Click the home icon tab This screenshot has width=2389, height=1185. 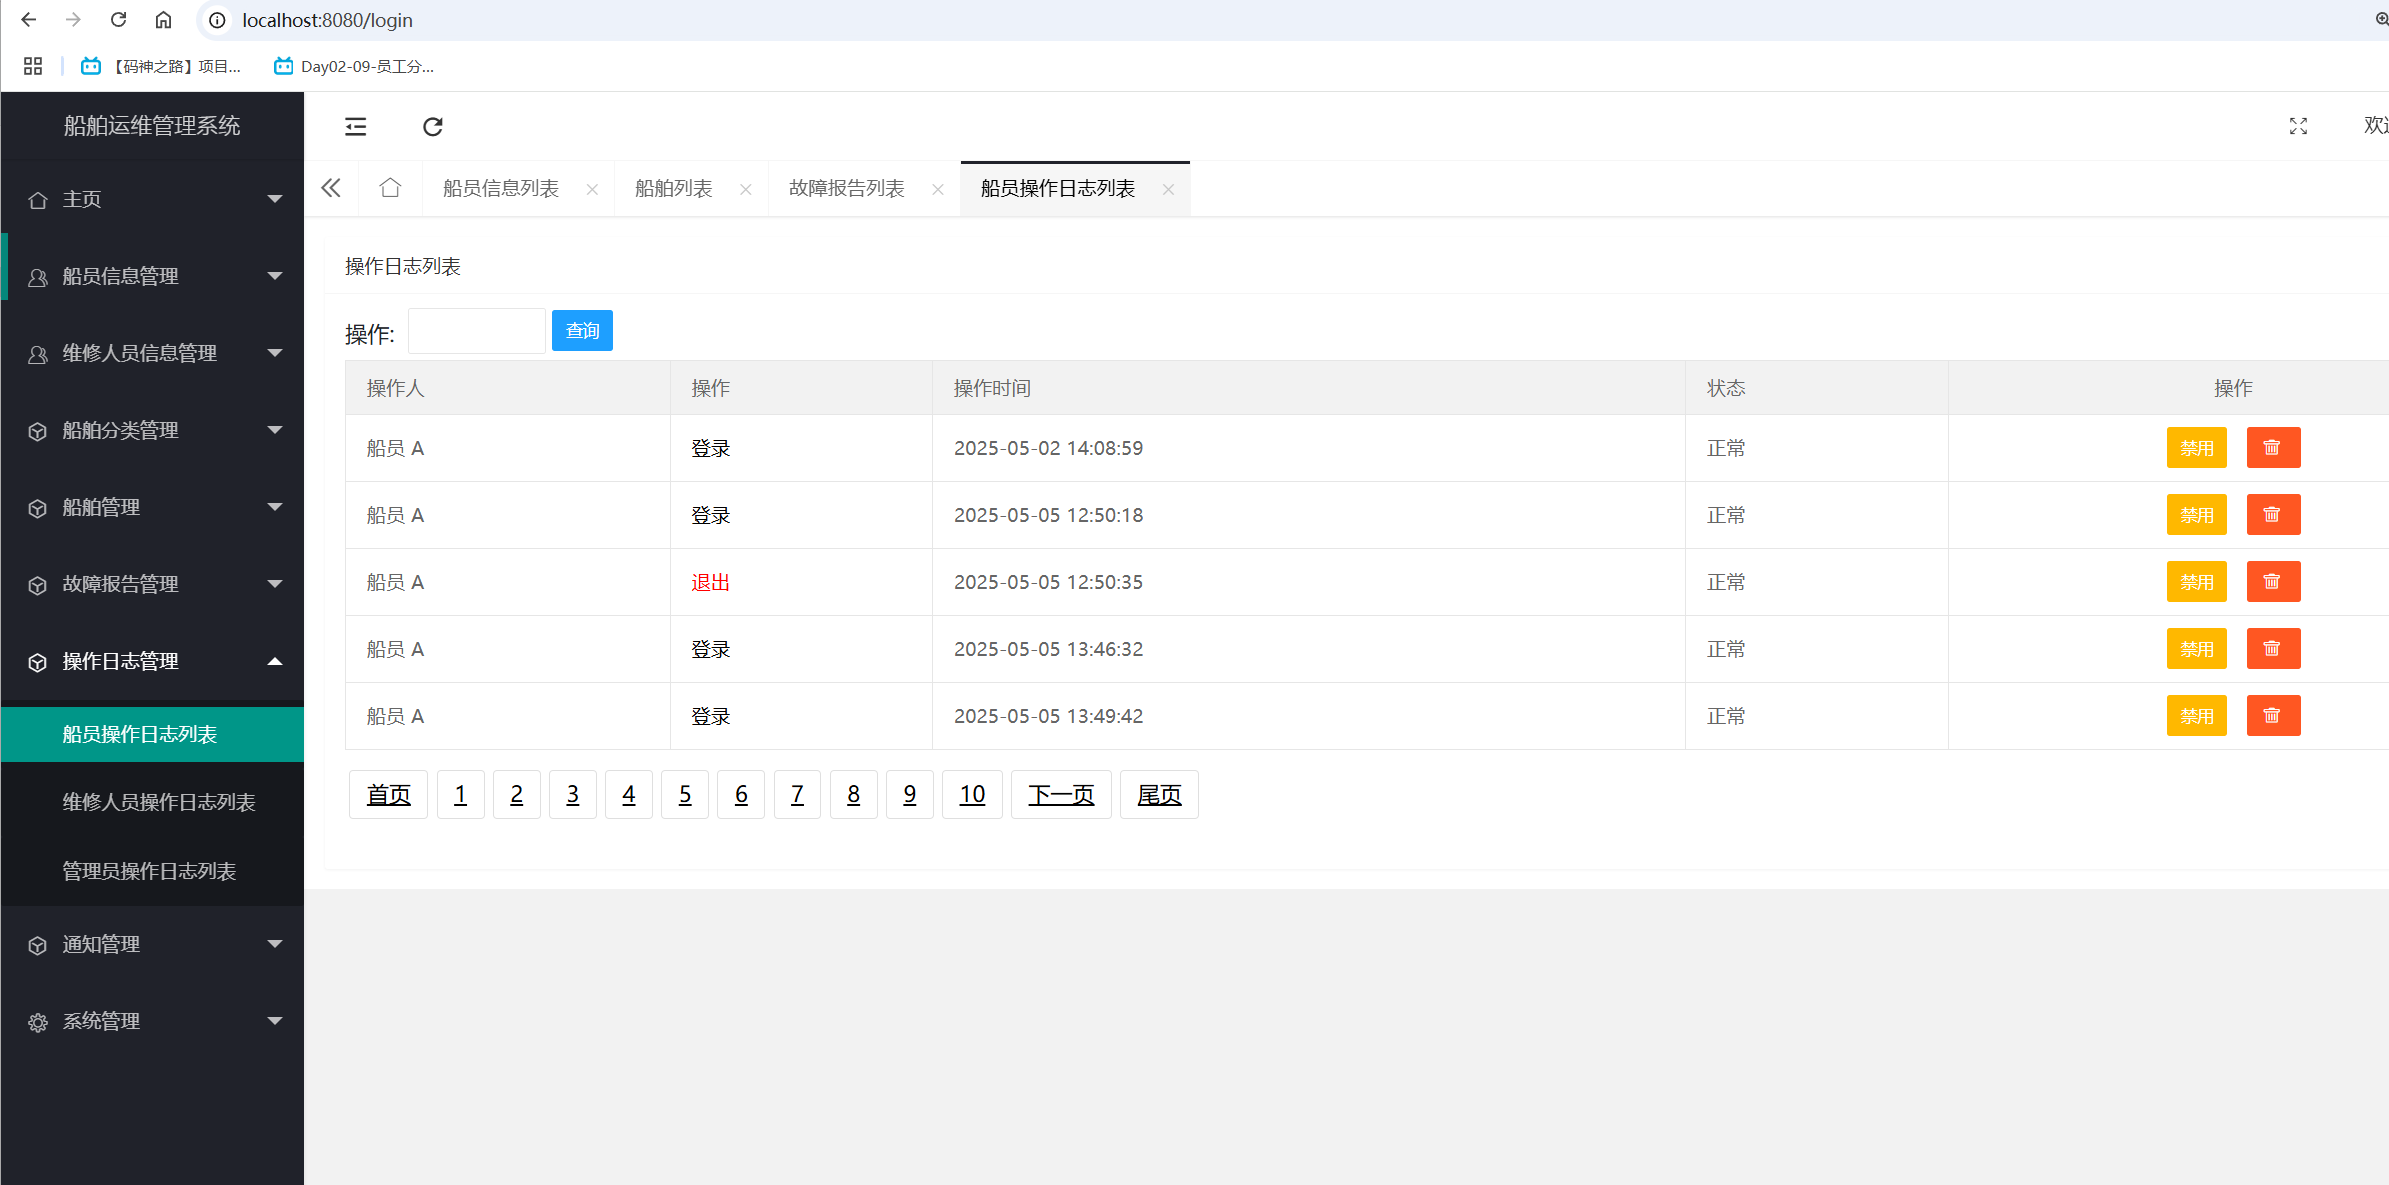[390, 188]
